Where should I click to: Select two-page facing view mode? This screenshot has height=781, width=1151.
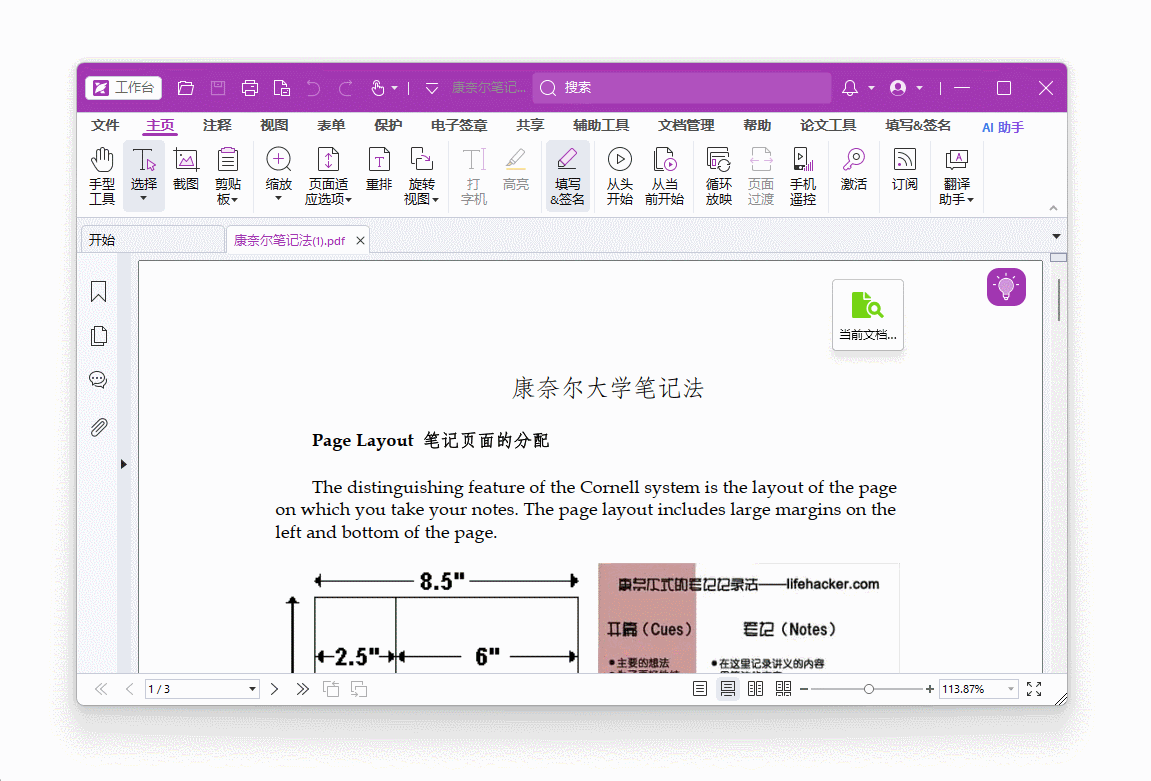click(755, 689)
